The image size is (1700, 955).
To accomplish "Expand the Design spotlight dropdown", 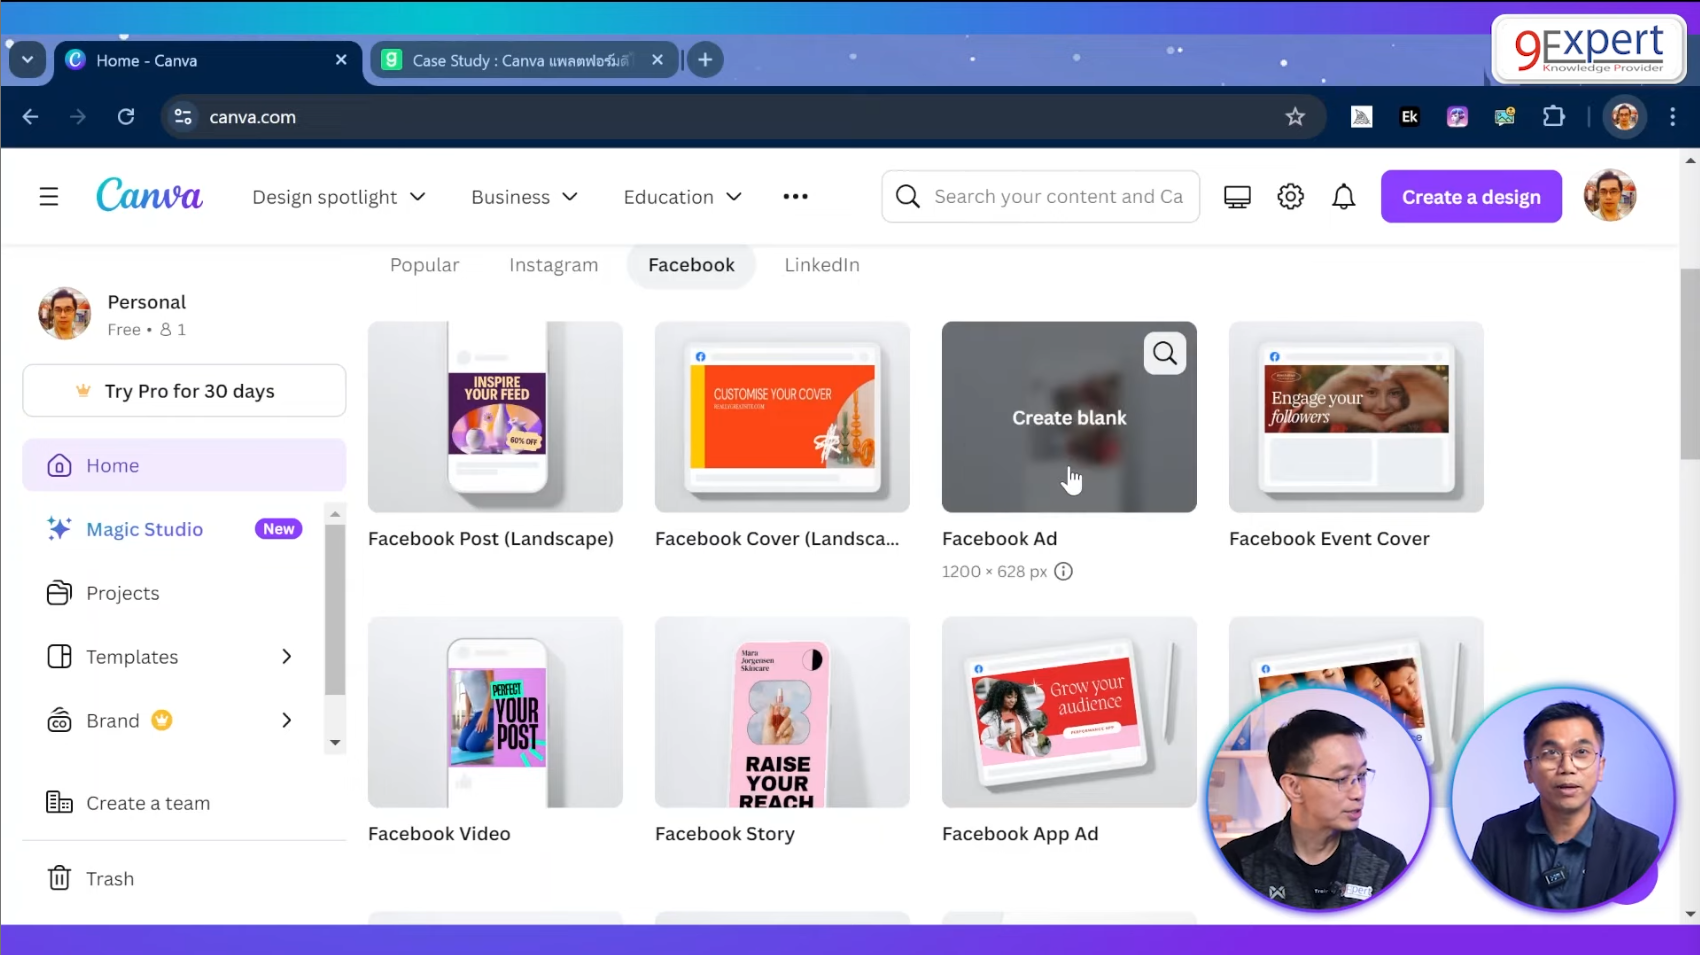I will coord(338,196).
